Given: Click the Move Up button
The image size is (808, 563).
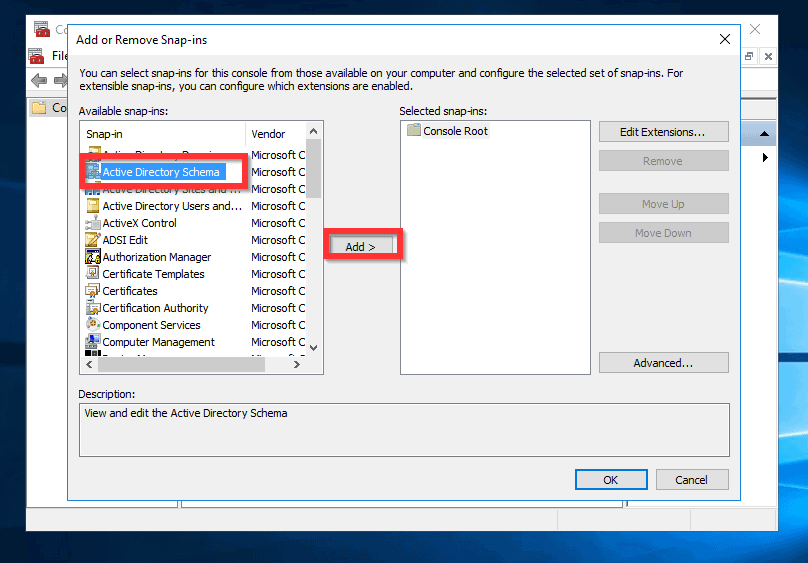Looking at the screenshot, I should [663, 204].
